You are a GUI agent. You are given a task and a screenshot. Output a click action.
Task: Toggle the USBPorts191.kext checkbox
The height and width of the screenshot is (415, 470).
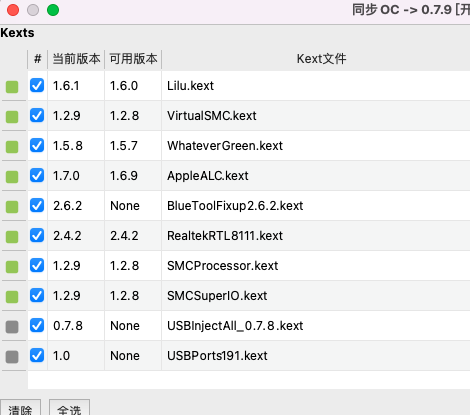coord(37,355)
